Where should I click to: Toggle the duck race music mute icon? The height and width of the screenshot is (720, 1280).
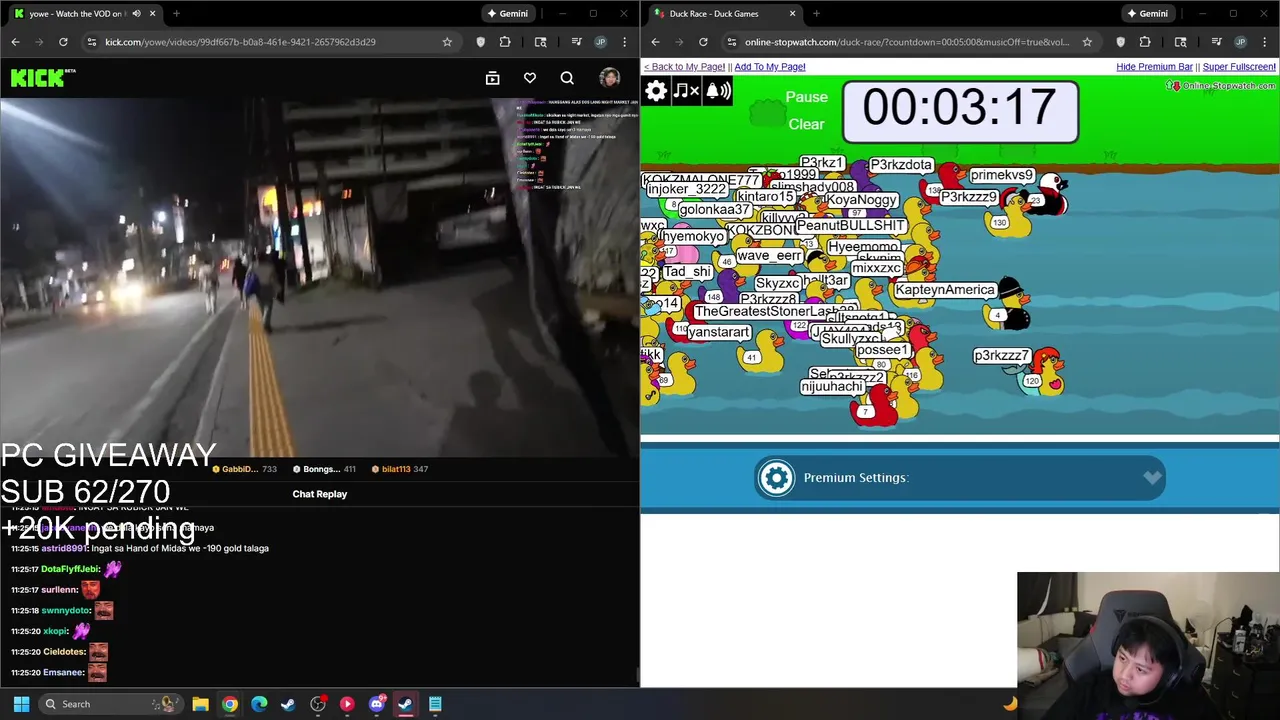[687, 91]
